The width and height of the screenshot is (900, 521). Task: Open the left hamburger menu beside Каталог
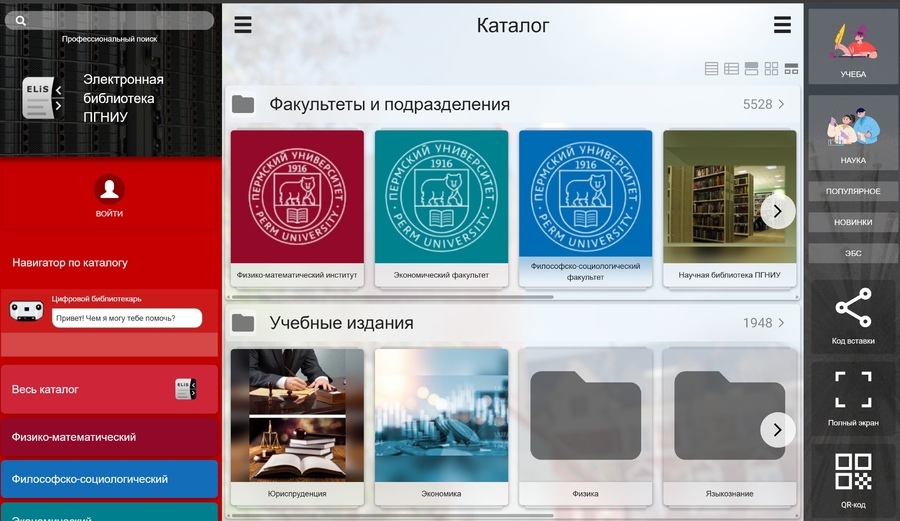243,26
